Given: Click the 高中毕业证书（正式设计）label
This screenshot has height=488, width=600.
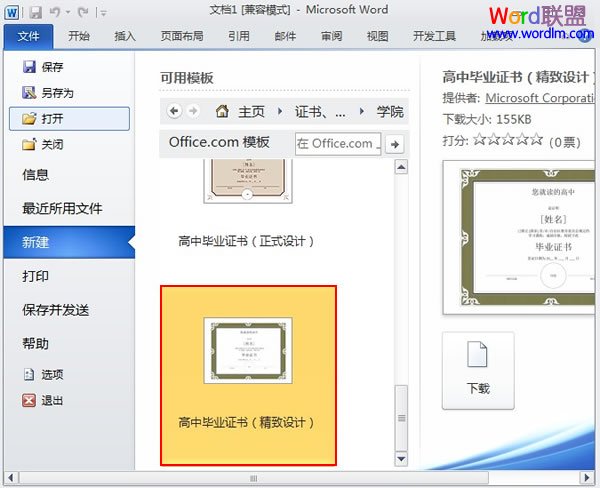Looking at the screenshot, I should pyautogui.click(x=246, y=242).
